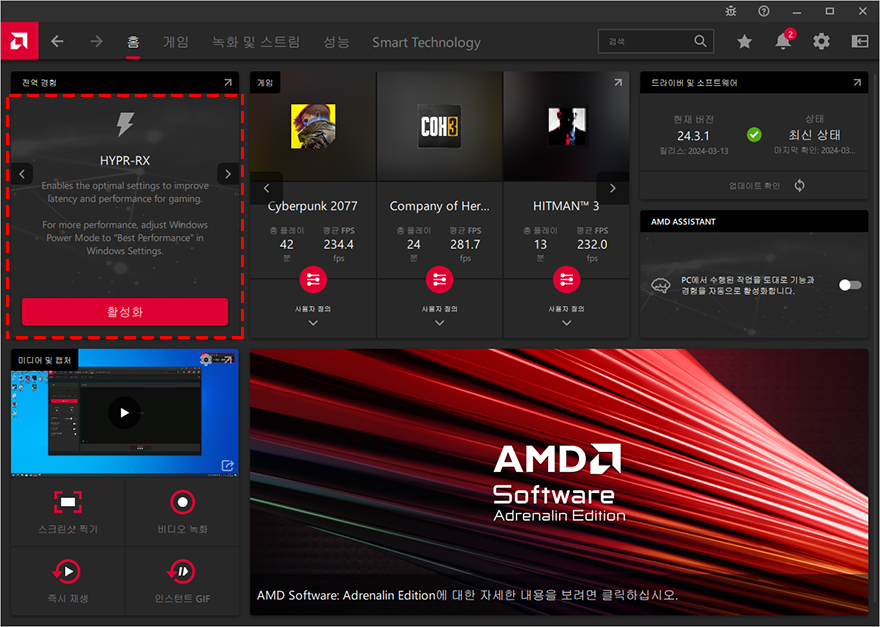Click the 활성화 button
The width and height of the screenshot is (880, 627).
click(x=125, y=312)
